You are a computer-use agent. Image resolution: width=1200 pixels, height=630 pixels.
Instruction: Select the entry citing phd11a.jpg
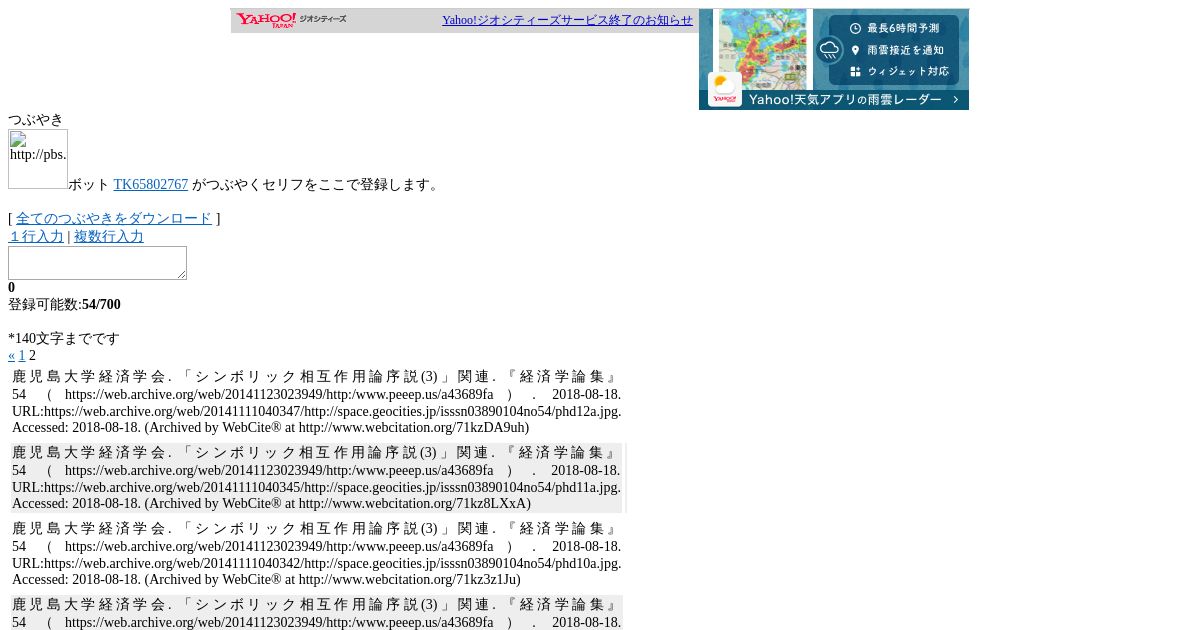click(x=316, y=478)
